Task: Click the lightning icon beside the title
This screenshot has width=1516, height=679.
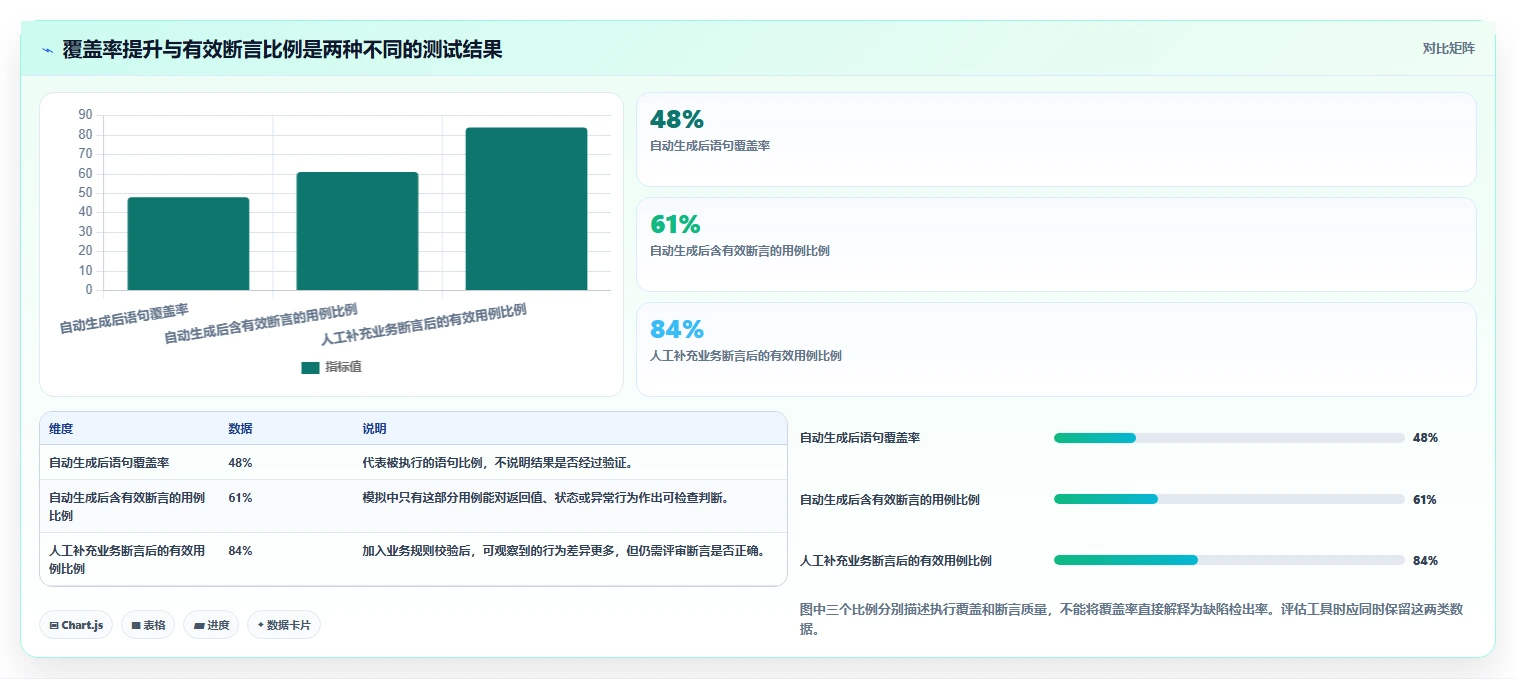Action: pyautogui.click(x=47, y=49)
